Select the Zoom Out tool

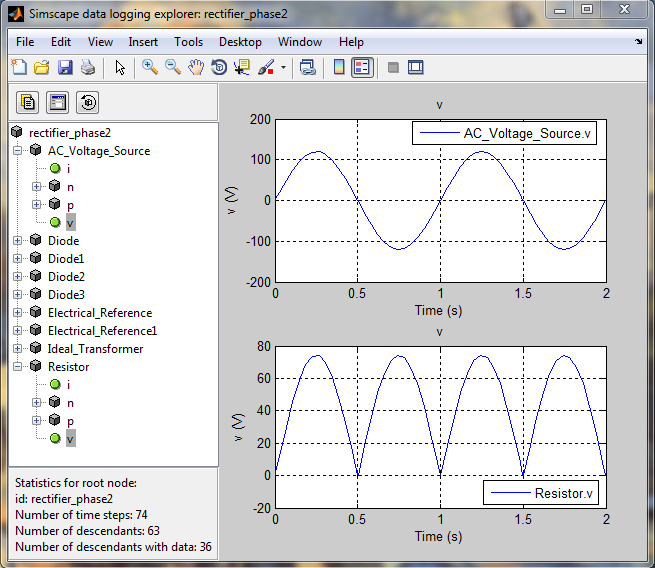[173, 67]
